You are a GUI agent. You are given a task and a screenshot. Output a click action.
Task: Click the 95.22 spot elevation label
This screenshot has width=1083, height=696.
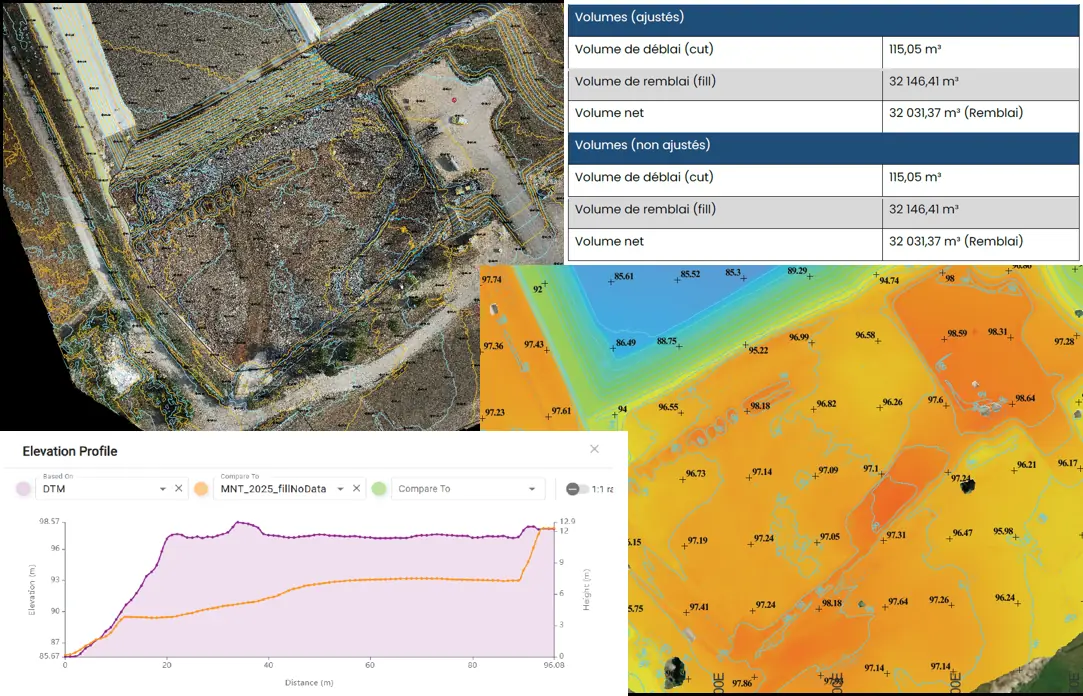pyautogui.click(x=758, y=350)
